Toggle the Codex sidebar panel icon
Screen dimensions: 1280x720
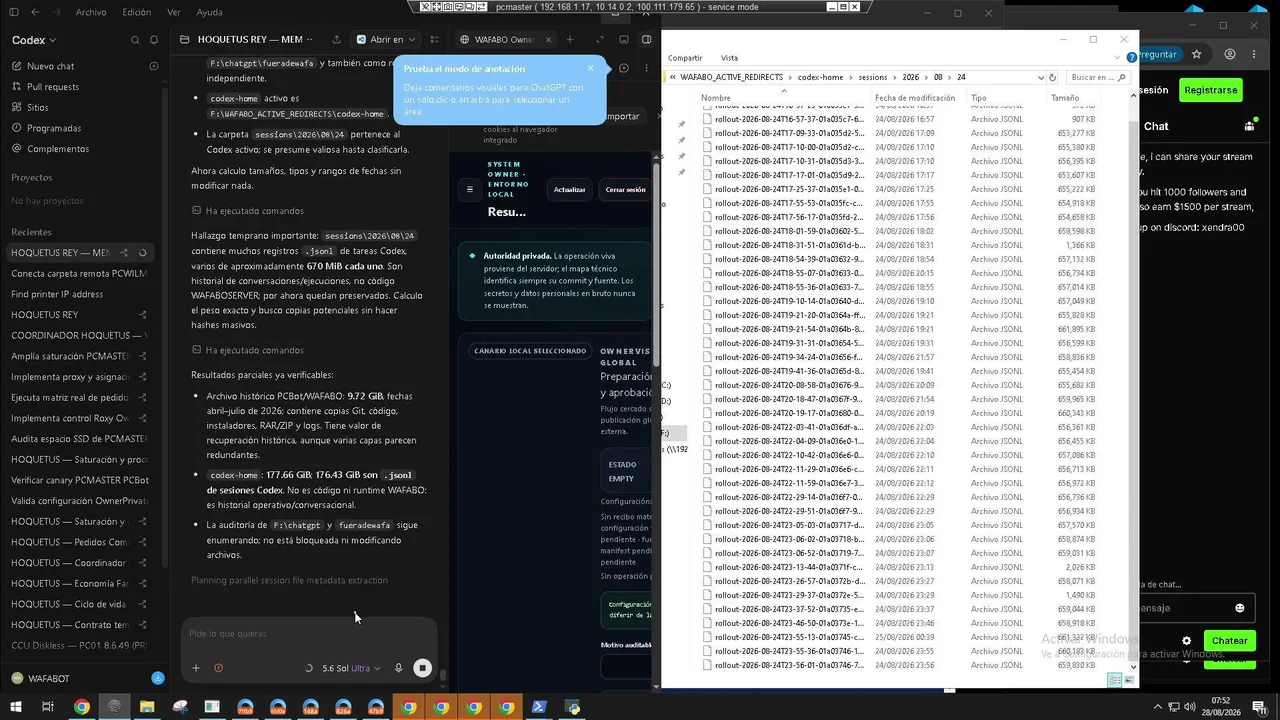pyautogui.click(x=13, y=12)
